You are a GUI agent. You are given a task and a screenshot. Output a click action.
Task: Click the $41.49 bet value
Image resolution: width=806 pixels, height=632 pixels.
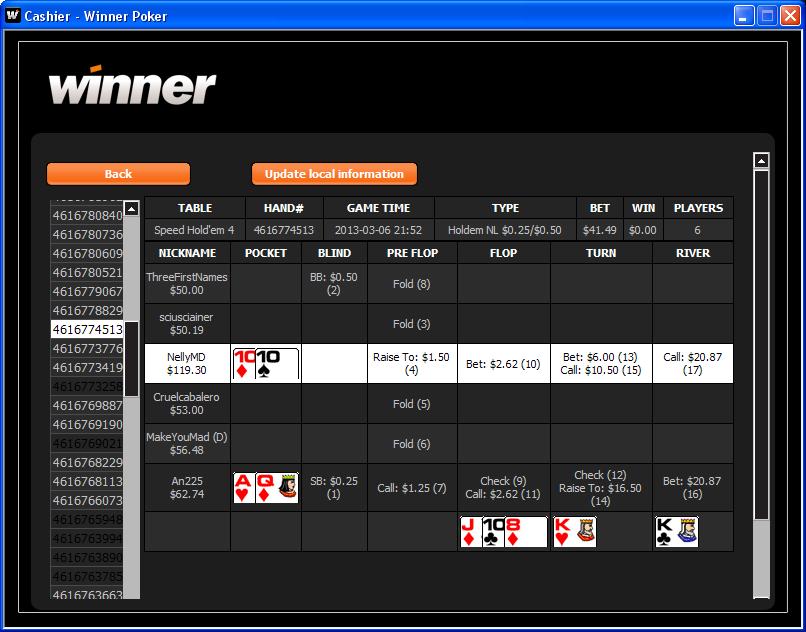pyautogui.click(x=599, y=230)
